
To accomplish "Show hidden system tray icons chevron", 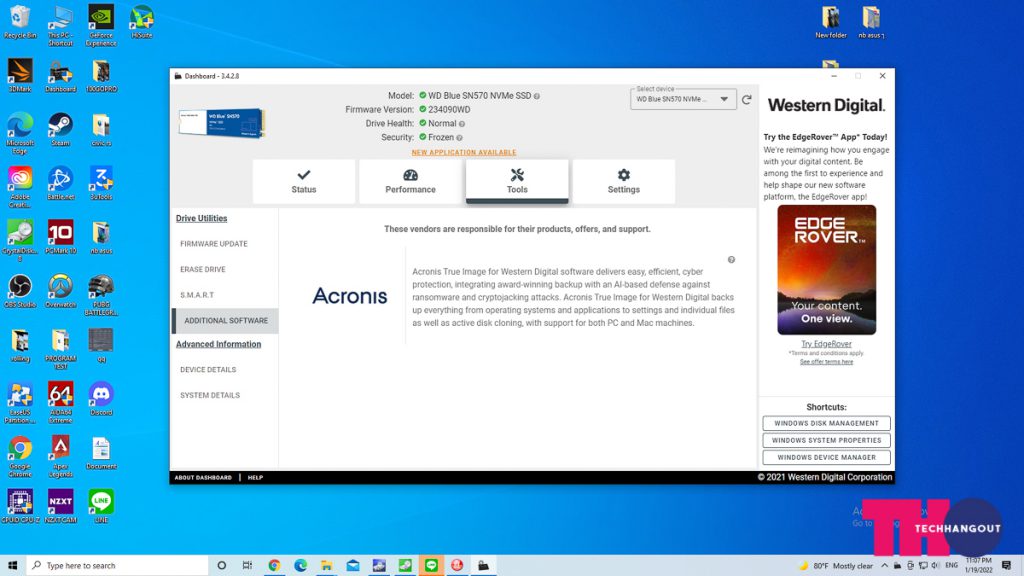I will point(884,566).
